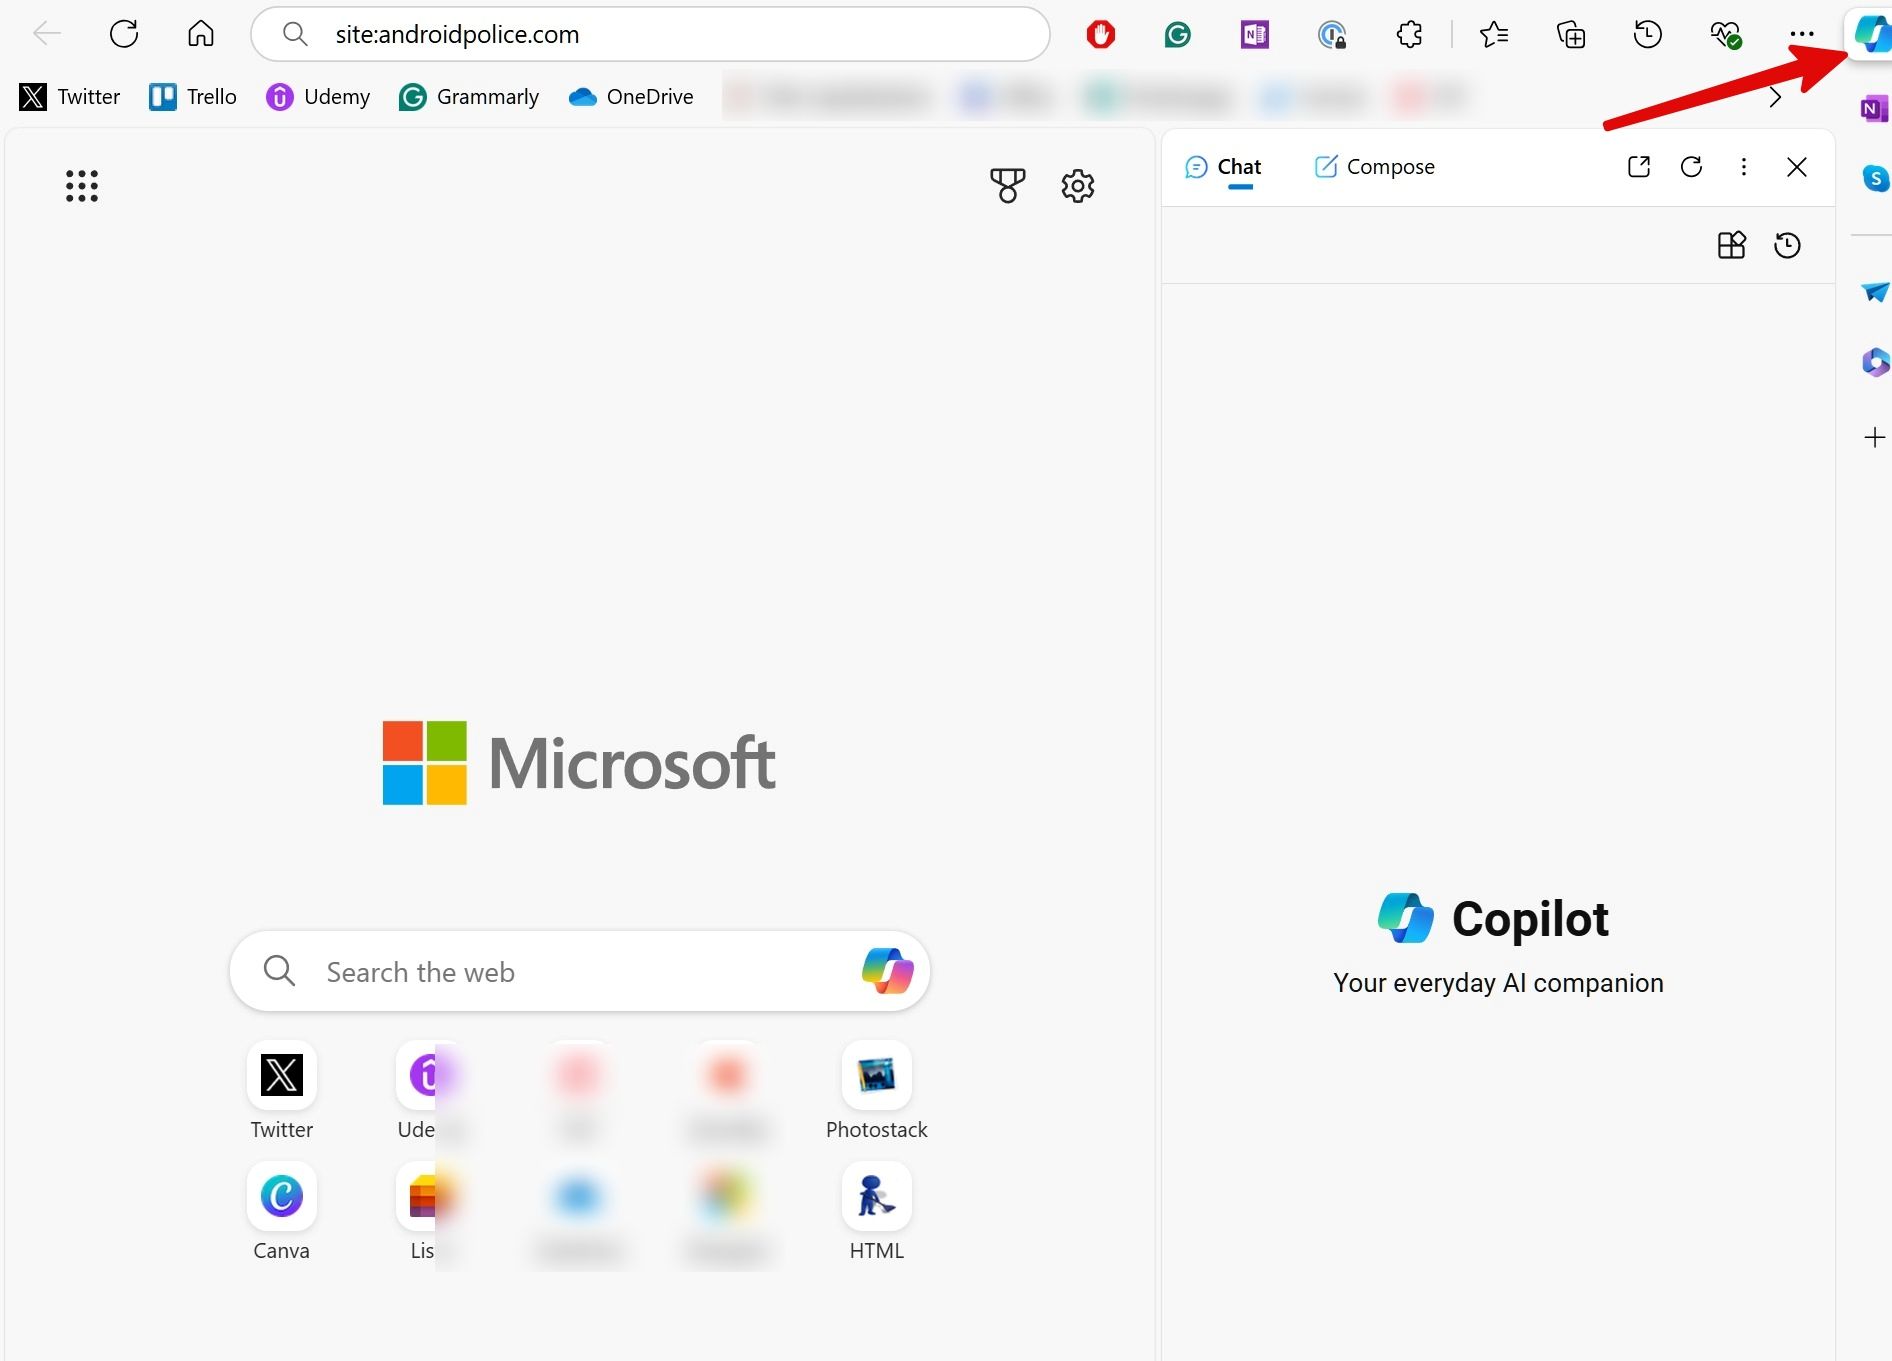The height and width of the screenshot is (1361, 1892).
Task: Switch to the Compose tab in Copilot
Action: point(1374,167)
